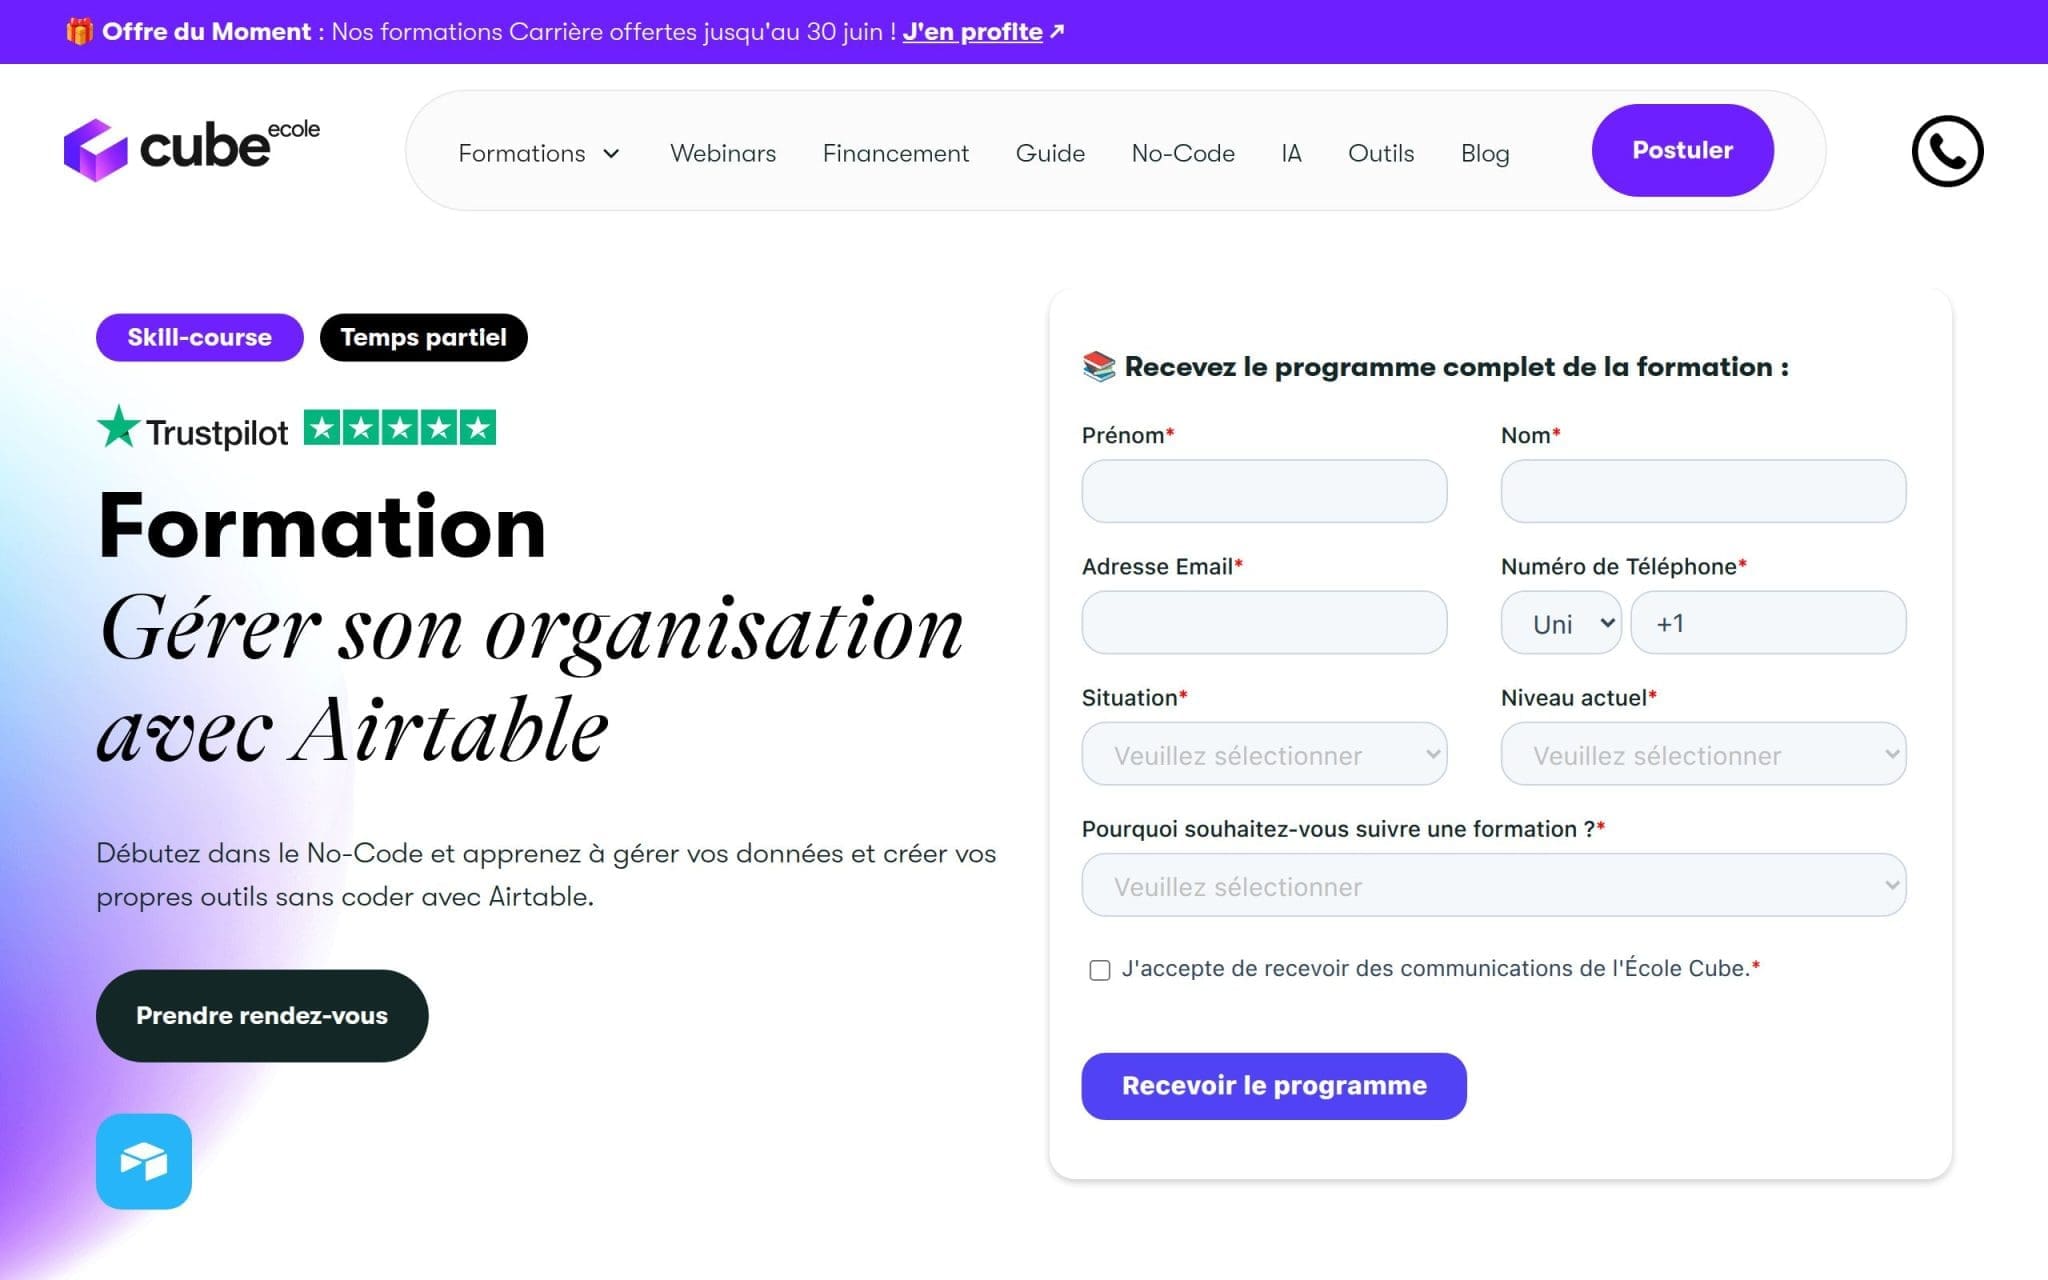Click Prendre rendez-vous button
This screenshot has width=2048, height=1280.
click(262, 1015)
